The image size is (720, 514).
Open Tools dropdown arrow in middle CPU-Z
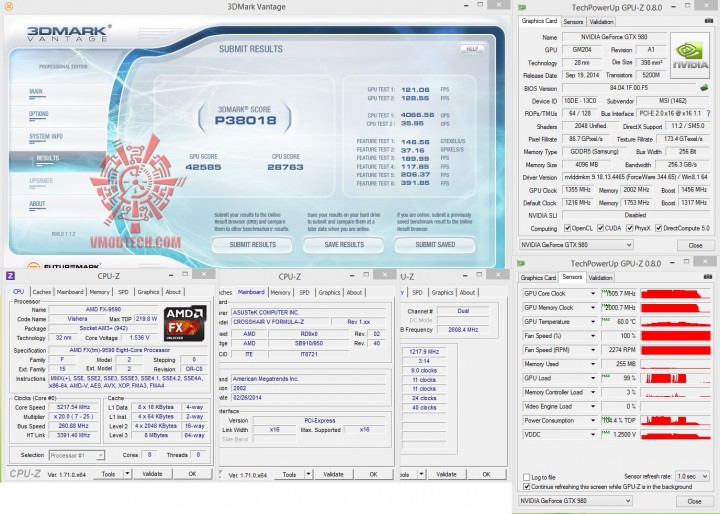(x=308, y=474)
